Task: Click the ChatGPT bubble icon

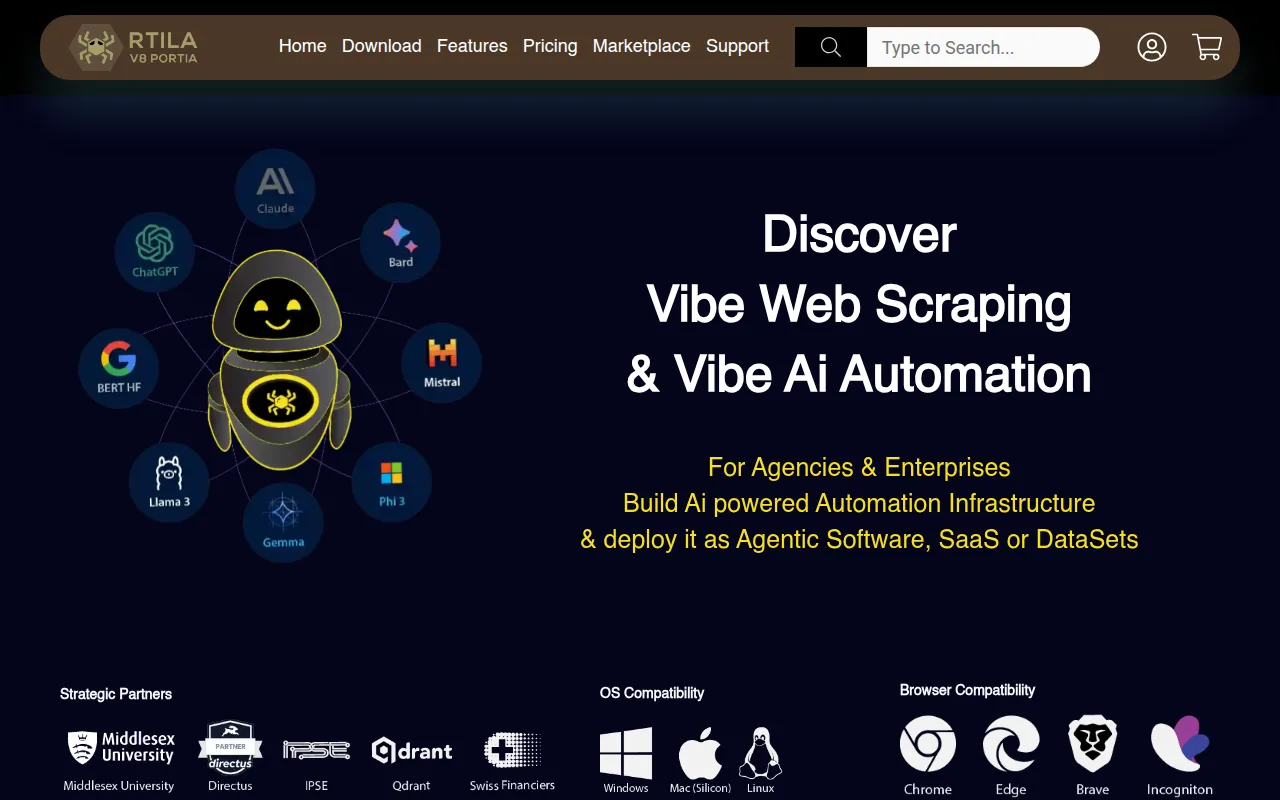Action: click(154, 250)
